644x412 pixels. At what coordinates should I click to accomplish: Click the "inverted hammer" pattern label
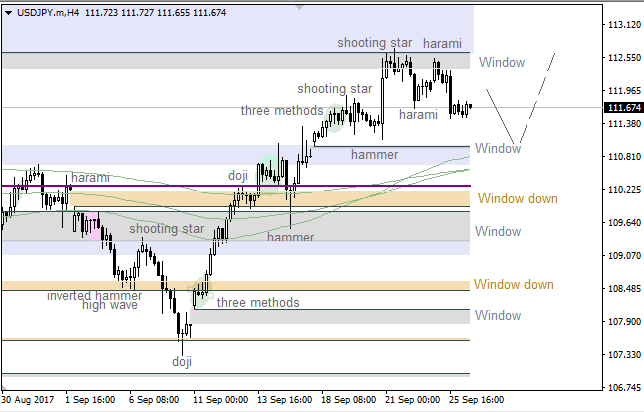click(95, 296)
